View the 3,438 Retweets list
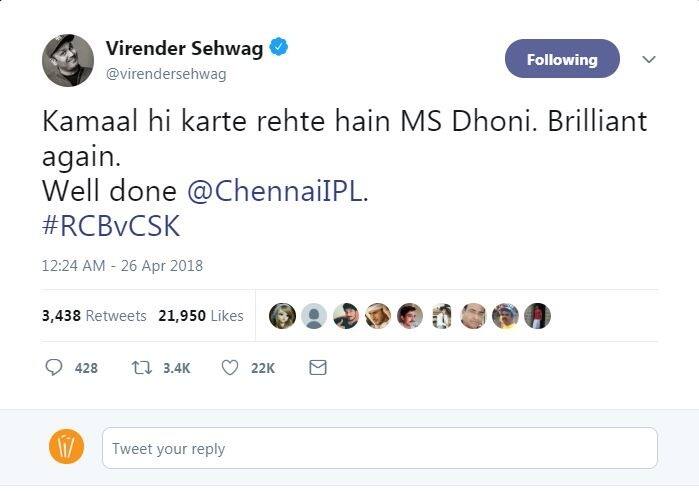Image resolution: width=699 pixels, height=491 pixels. coord(94,315)
